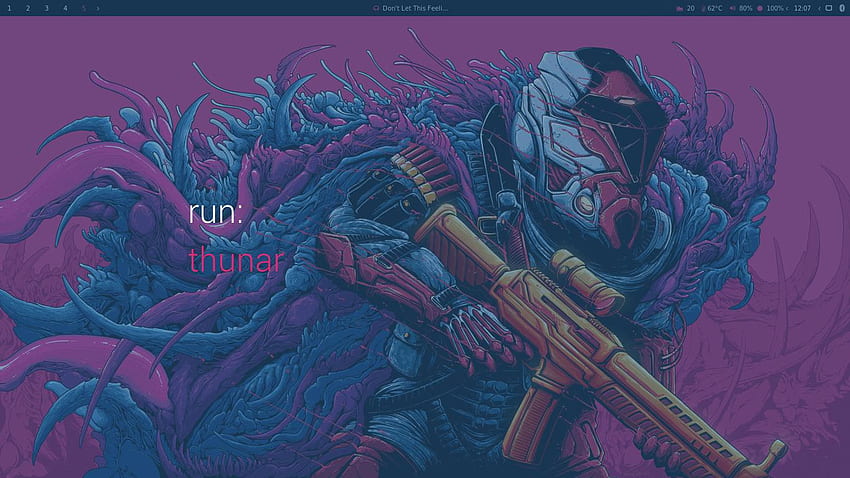Click the volume speaker icon
850x478 pixels.
click(x=732, y=8)
